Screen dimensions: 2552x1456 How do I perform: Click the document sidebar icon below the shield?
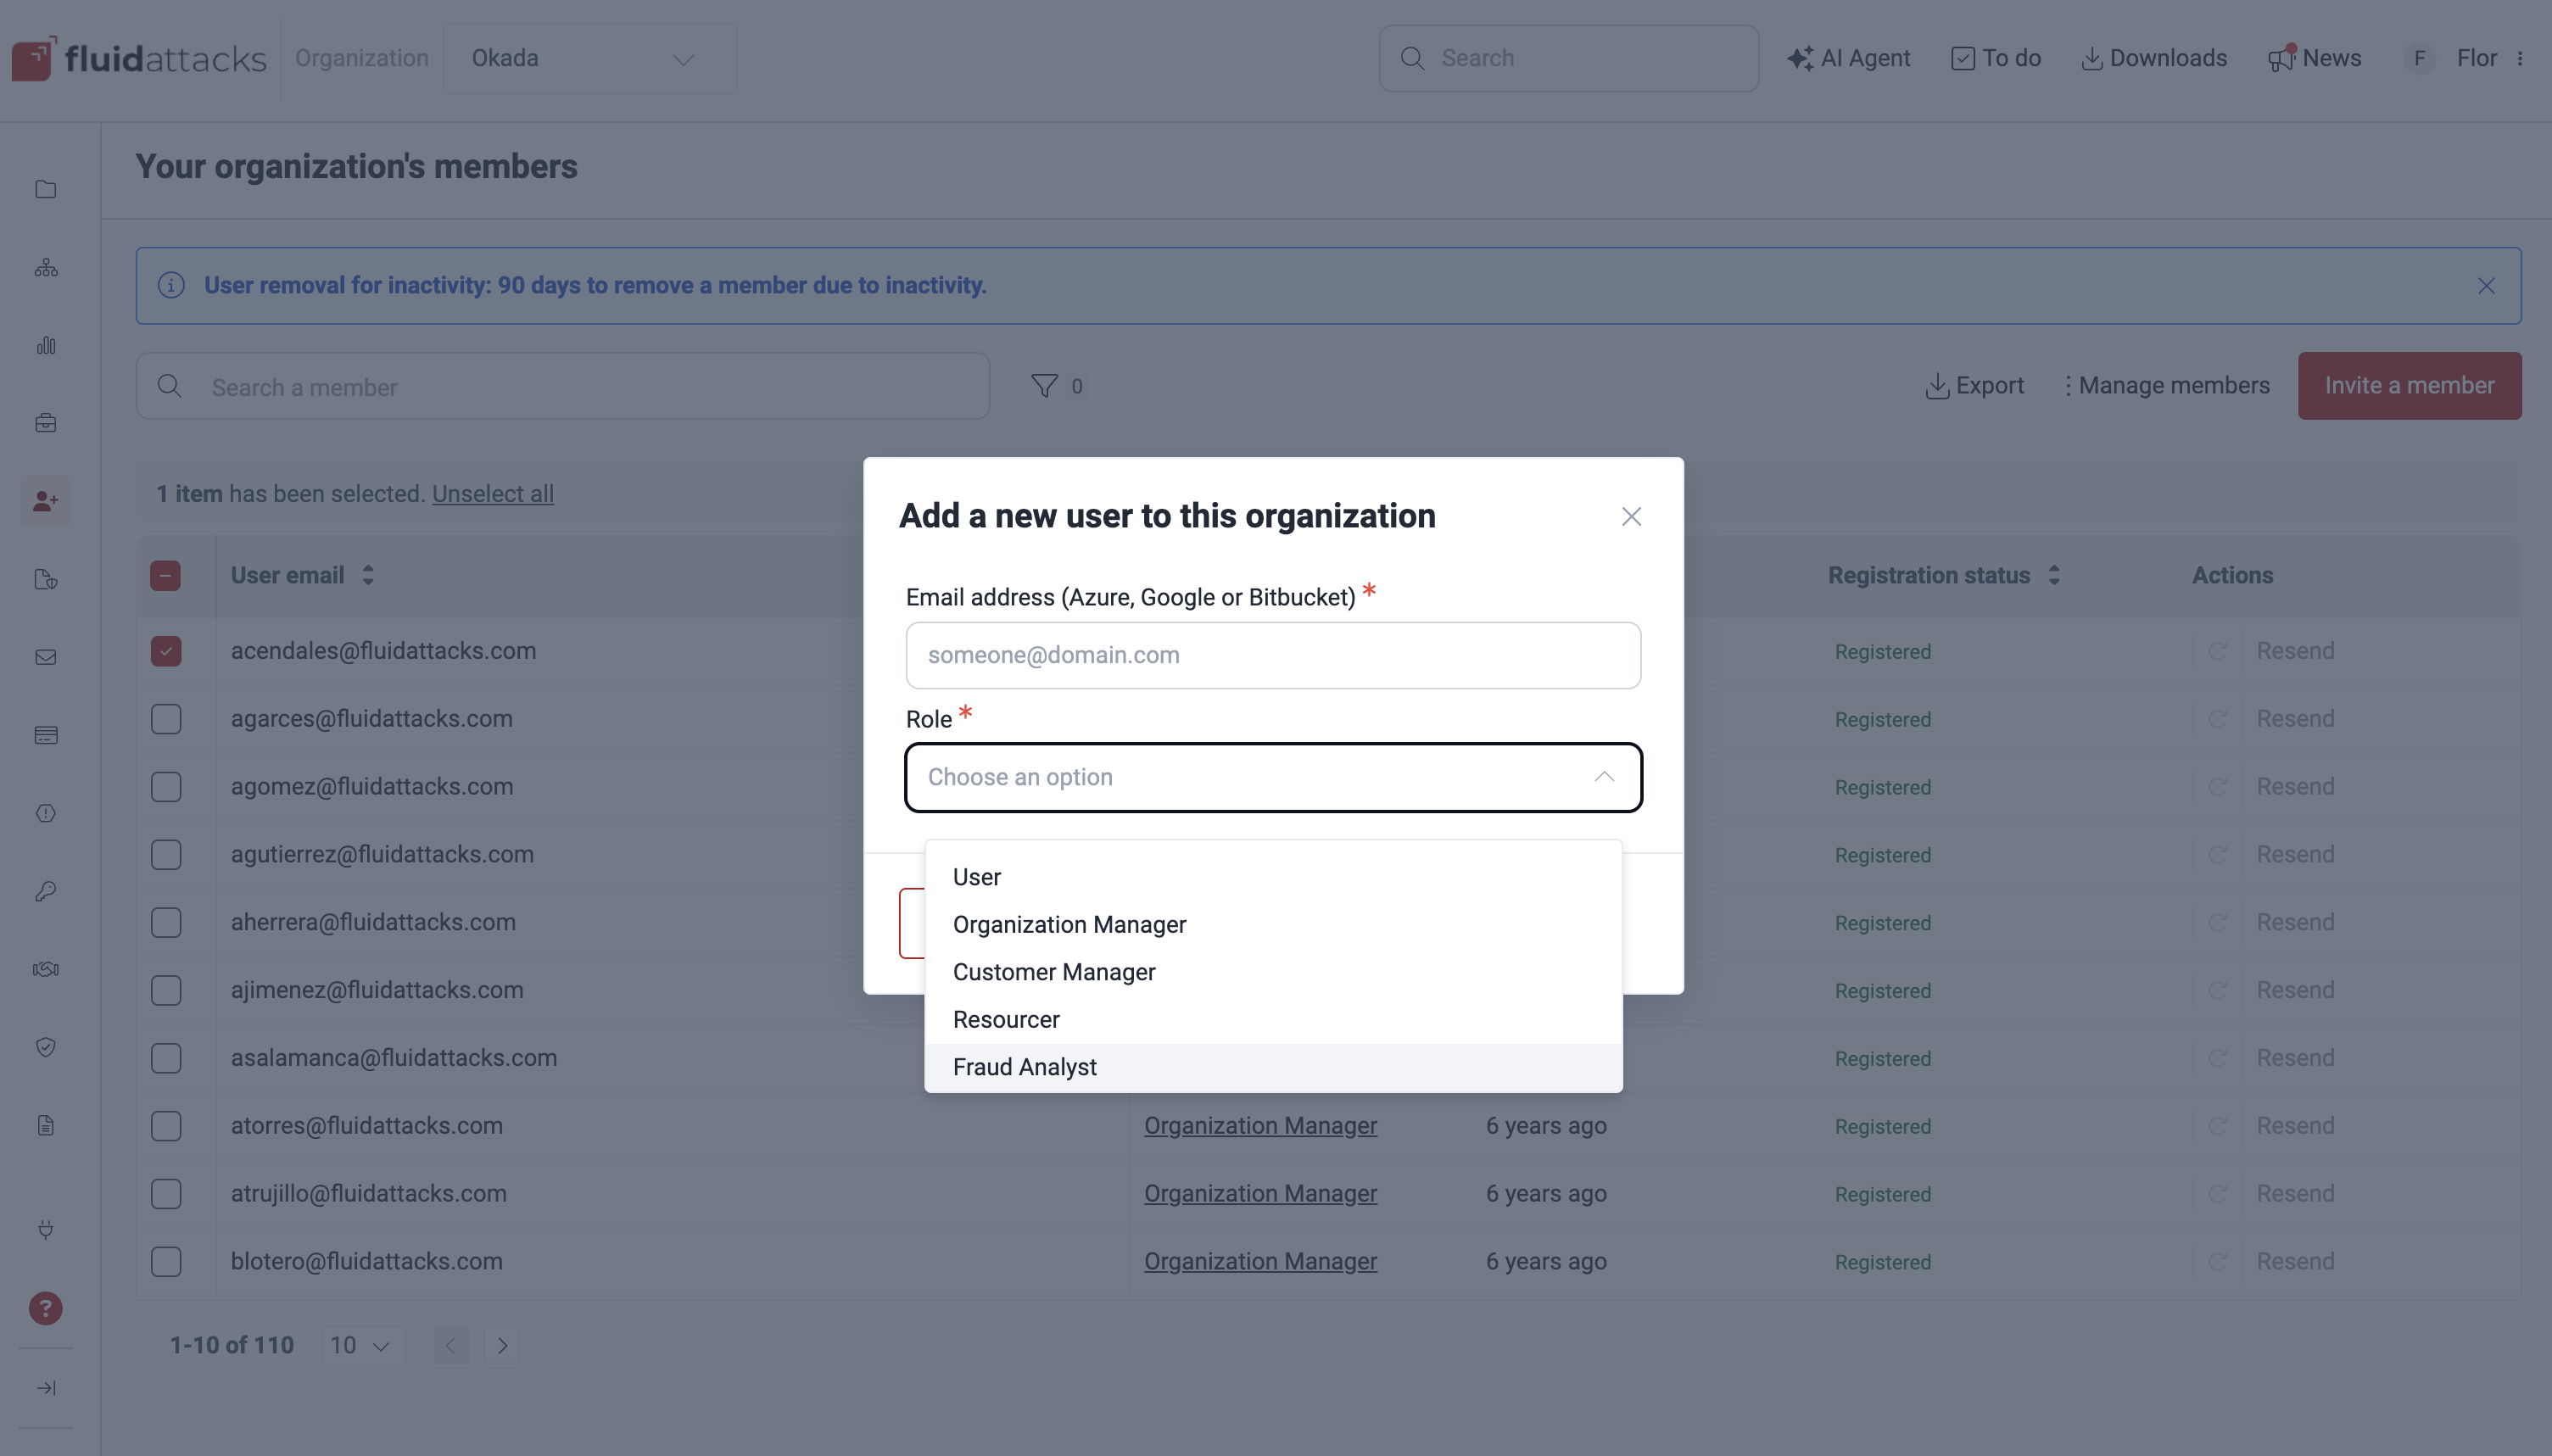click(46, 1125)
